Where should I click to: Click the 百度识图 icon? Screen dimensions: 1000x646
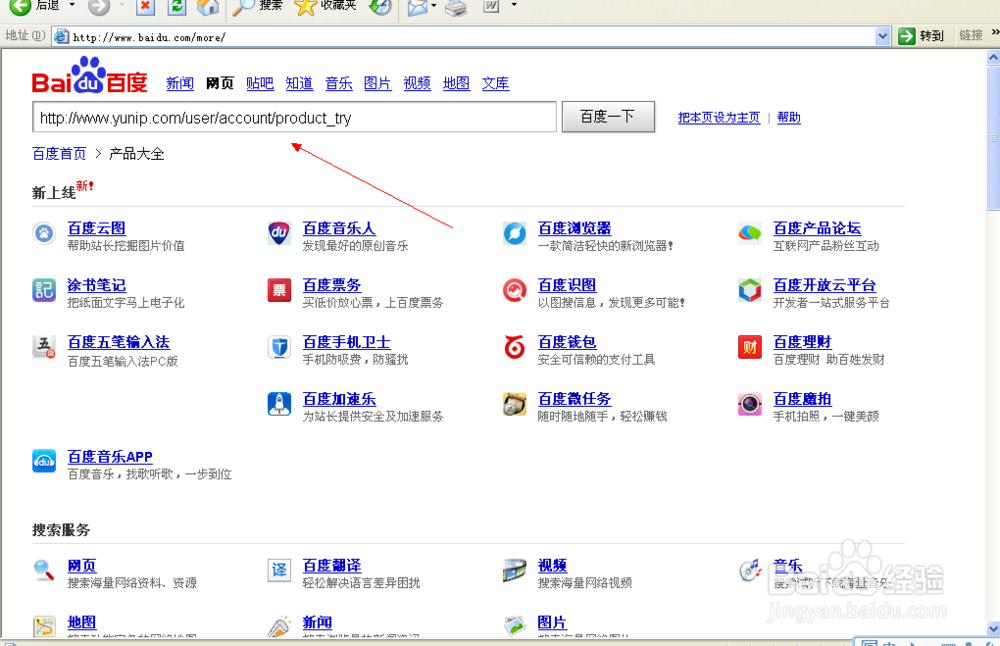pyautogui.click(x=515, y=290)
